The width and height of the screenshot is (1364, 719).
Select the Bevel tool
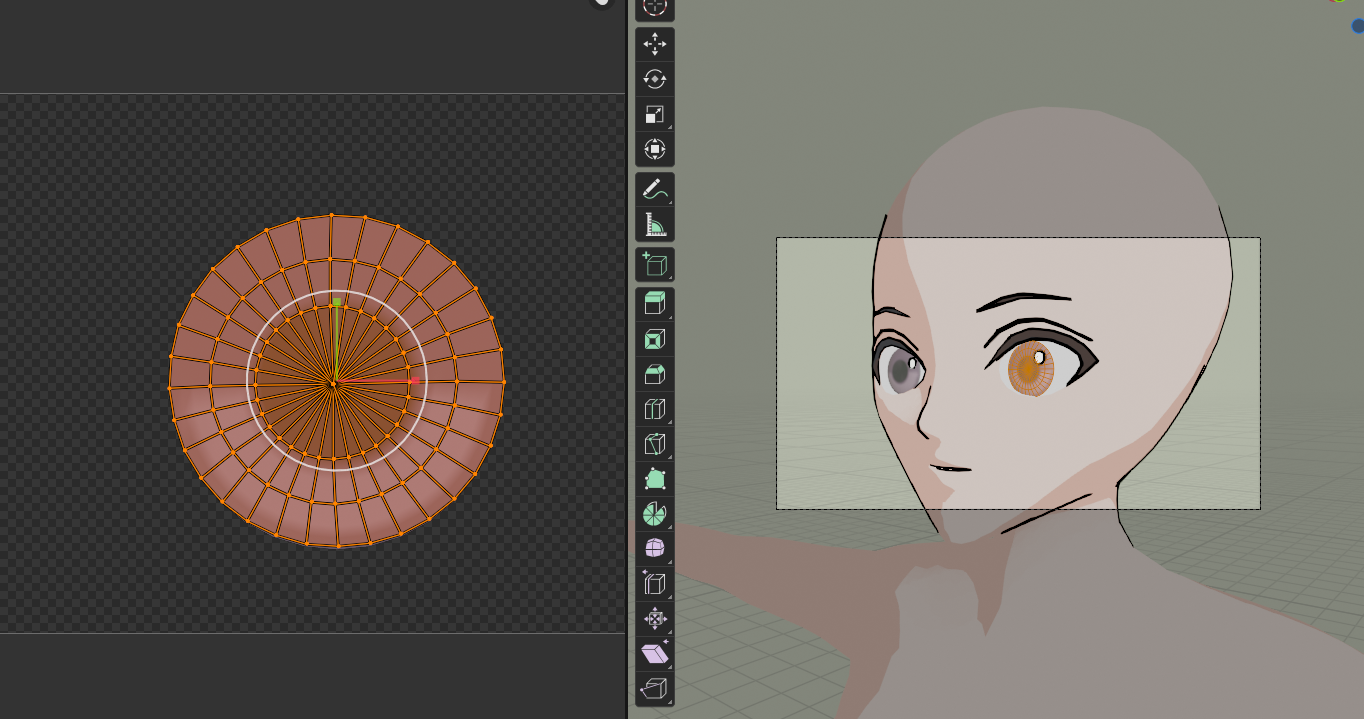655,374
